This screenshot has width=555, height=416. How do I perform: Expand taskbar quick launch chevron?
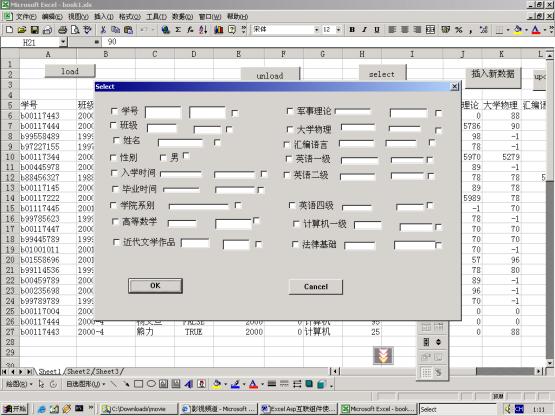[91, 408]
